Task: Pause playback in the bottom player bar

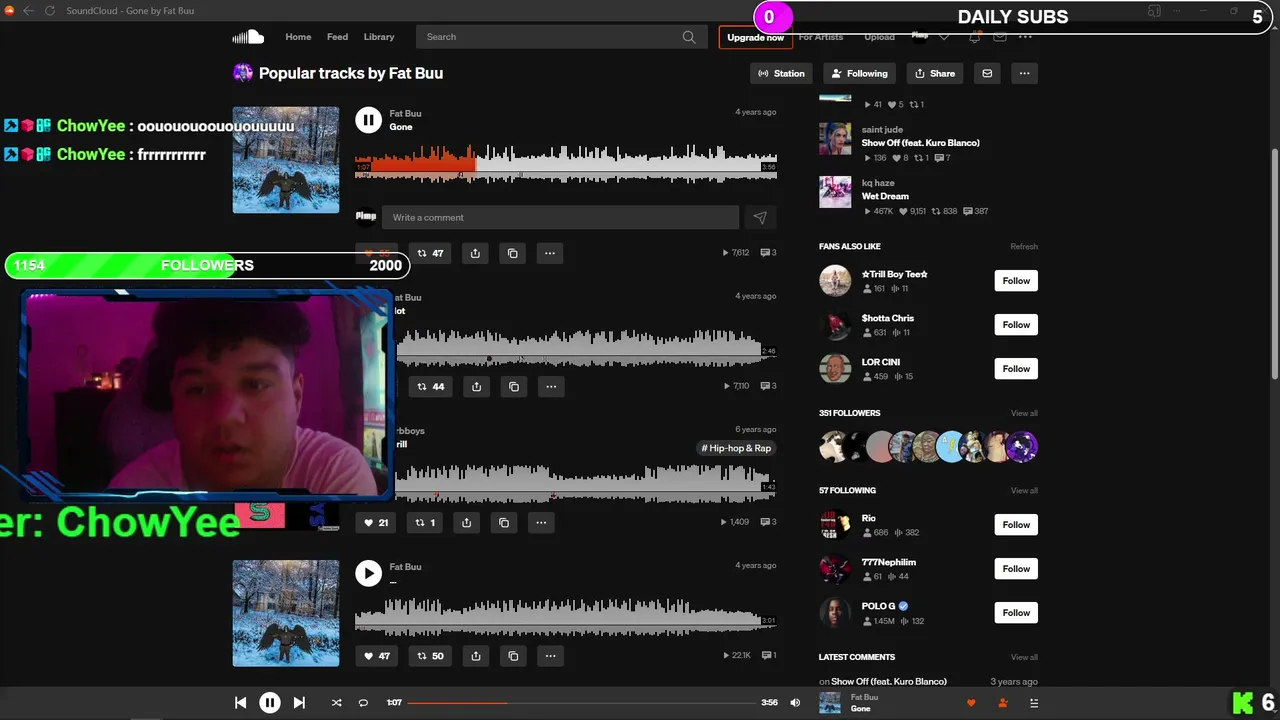Action: click(x=270, y=703)
